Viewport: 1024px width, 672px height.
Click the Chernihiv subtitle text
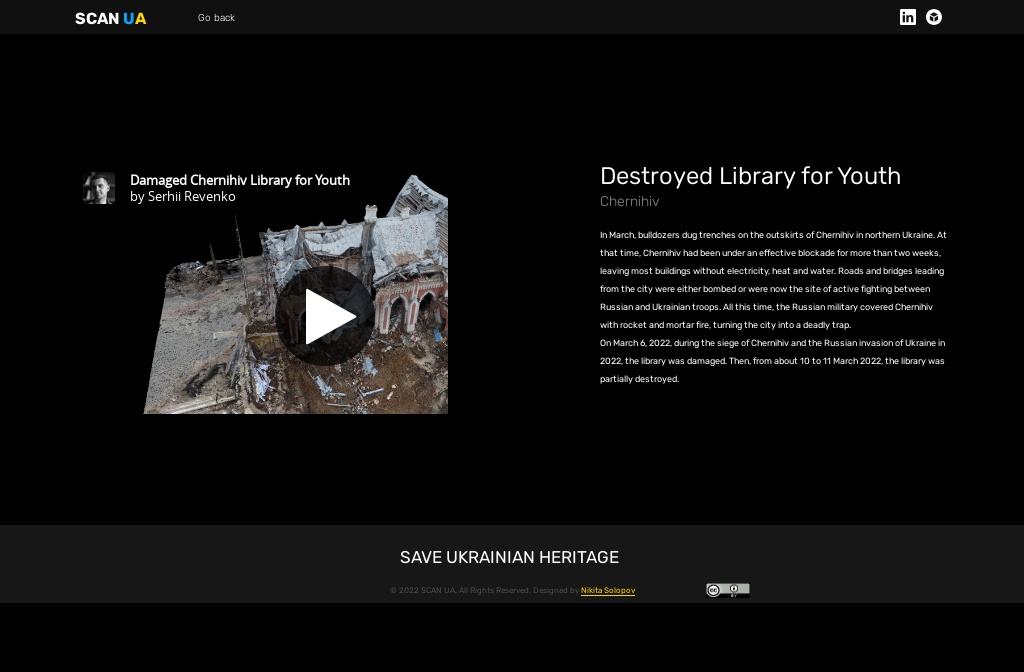pyautogui.click(x=629, y=201)
